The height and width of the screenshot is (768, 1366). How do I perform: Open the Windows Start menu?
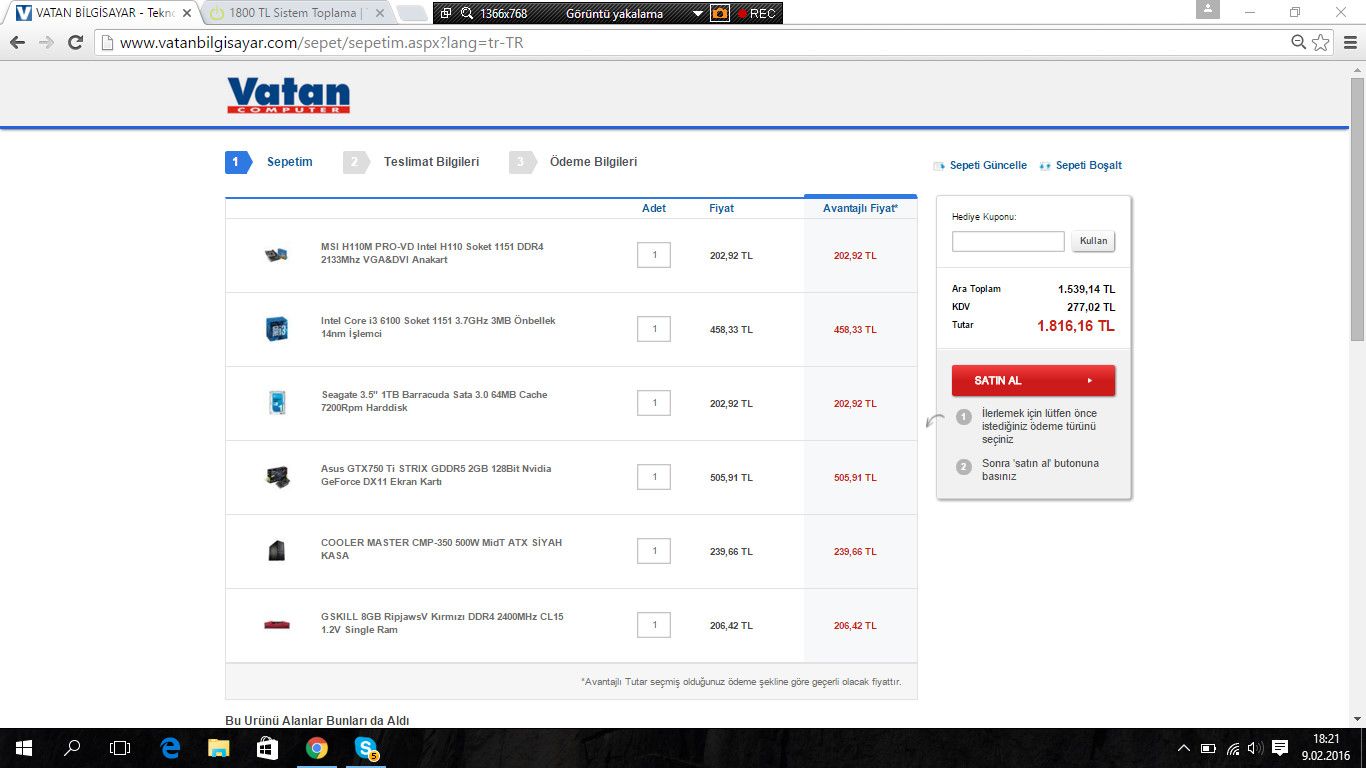tap(24, 748)
